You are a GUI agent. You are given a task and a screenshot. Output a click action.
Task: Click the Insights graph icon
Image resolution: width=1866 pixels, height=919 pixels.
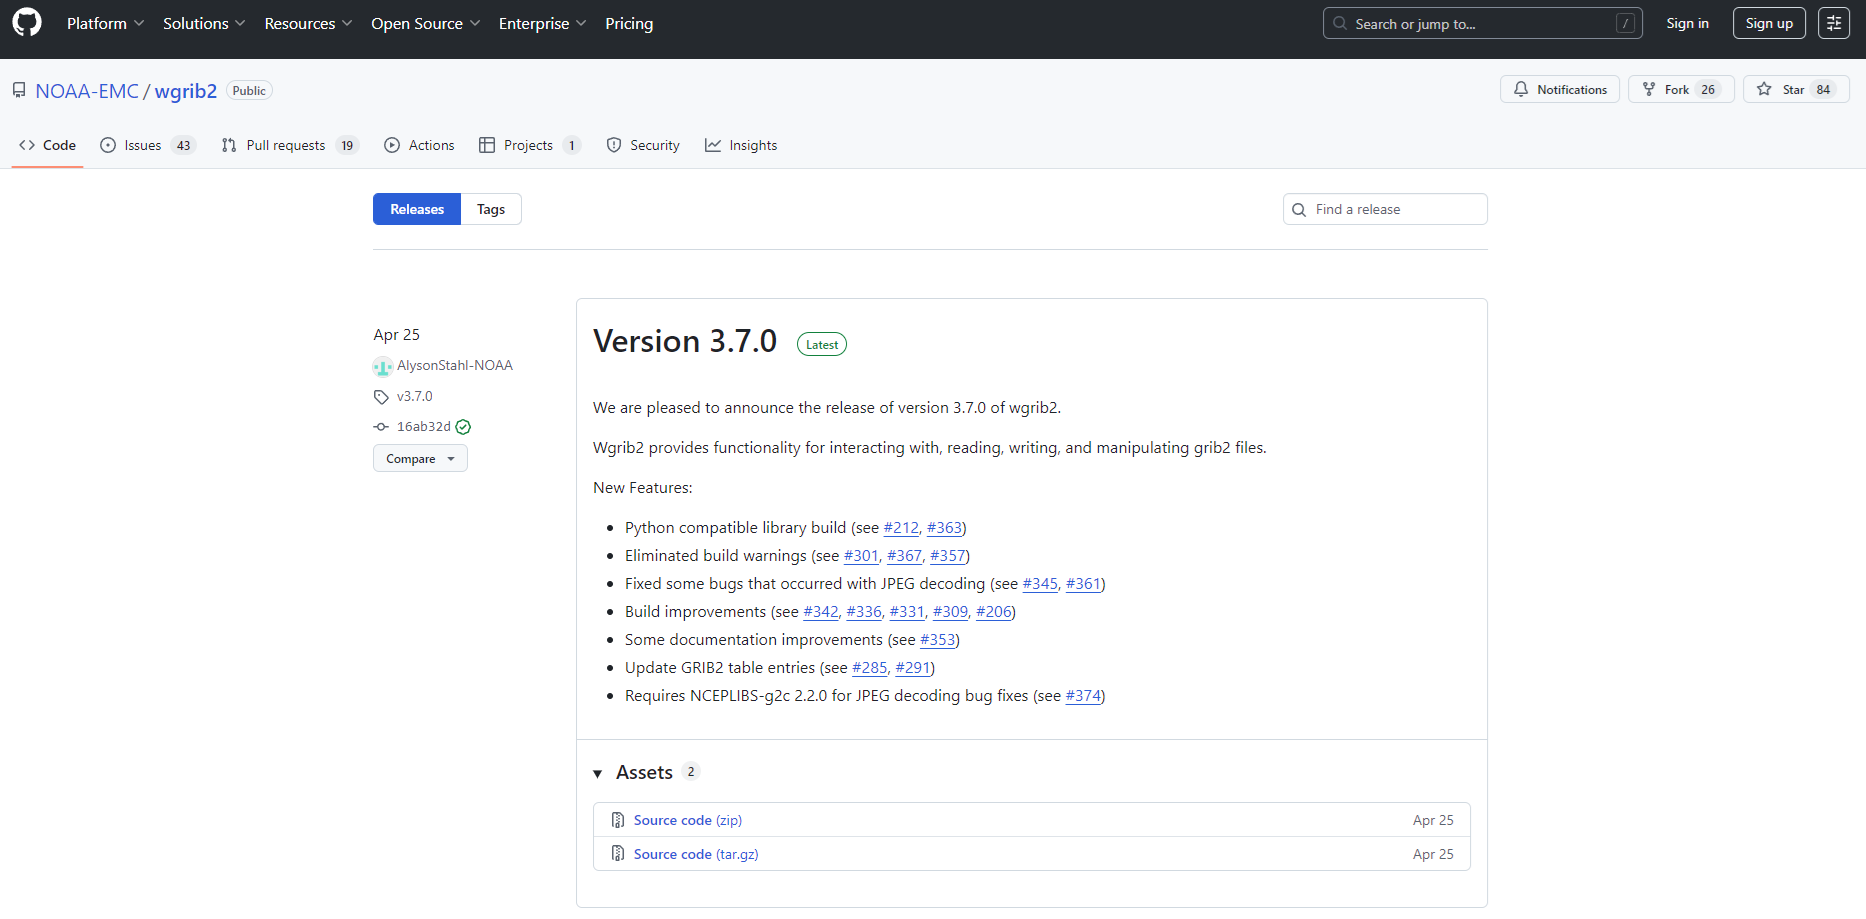tap(713, 145)
